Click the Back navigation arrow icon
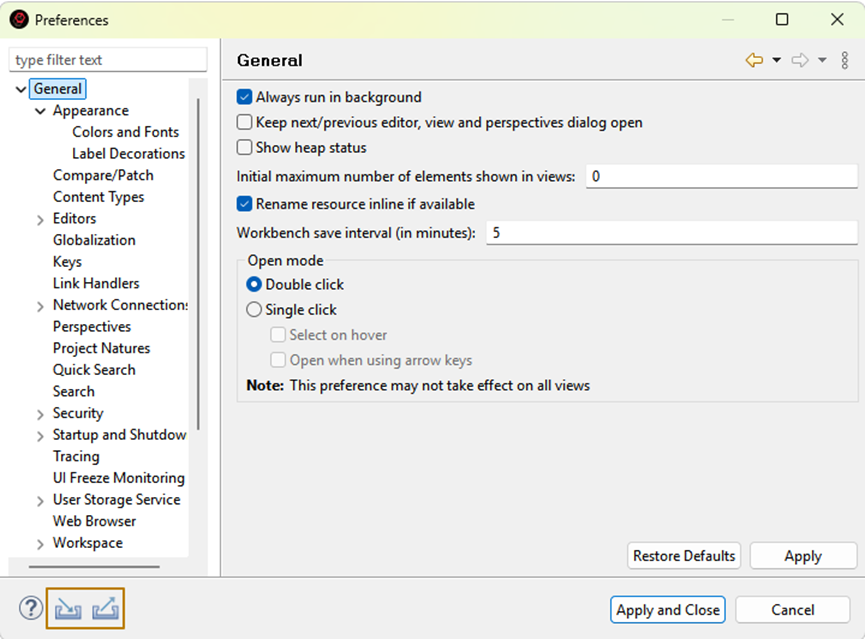The image size is (865, 639). [754, 61]
